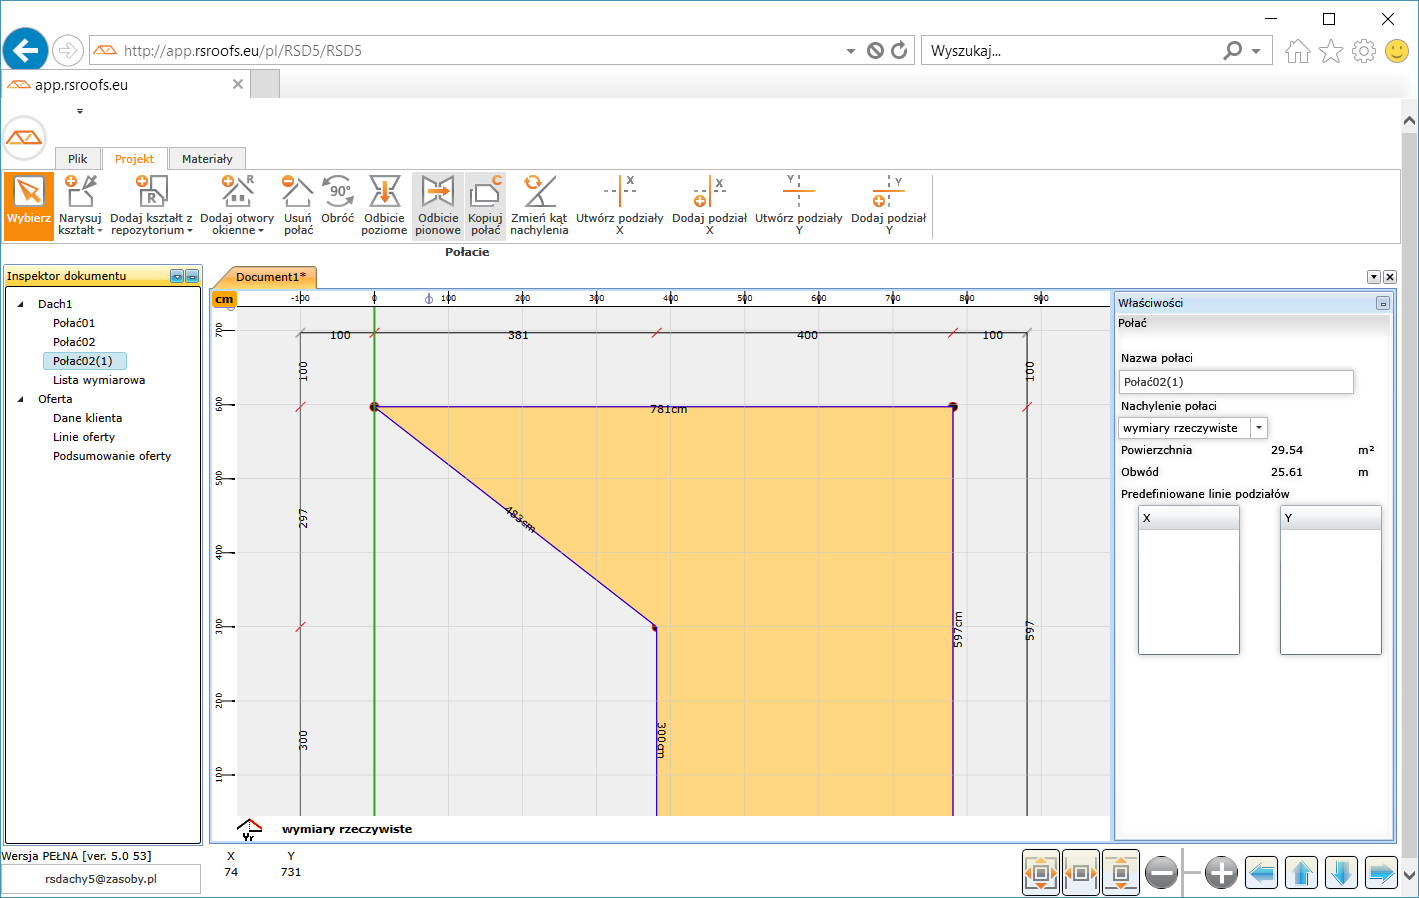Viewport: 1419px width, 898px height.
Task: Select Lista wymiarowa tree item
Action: tap(99, 380)
